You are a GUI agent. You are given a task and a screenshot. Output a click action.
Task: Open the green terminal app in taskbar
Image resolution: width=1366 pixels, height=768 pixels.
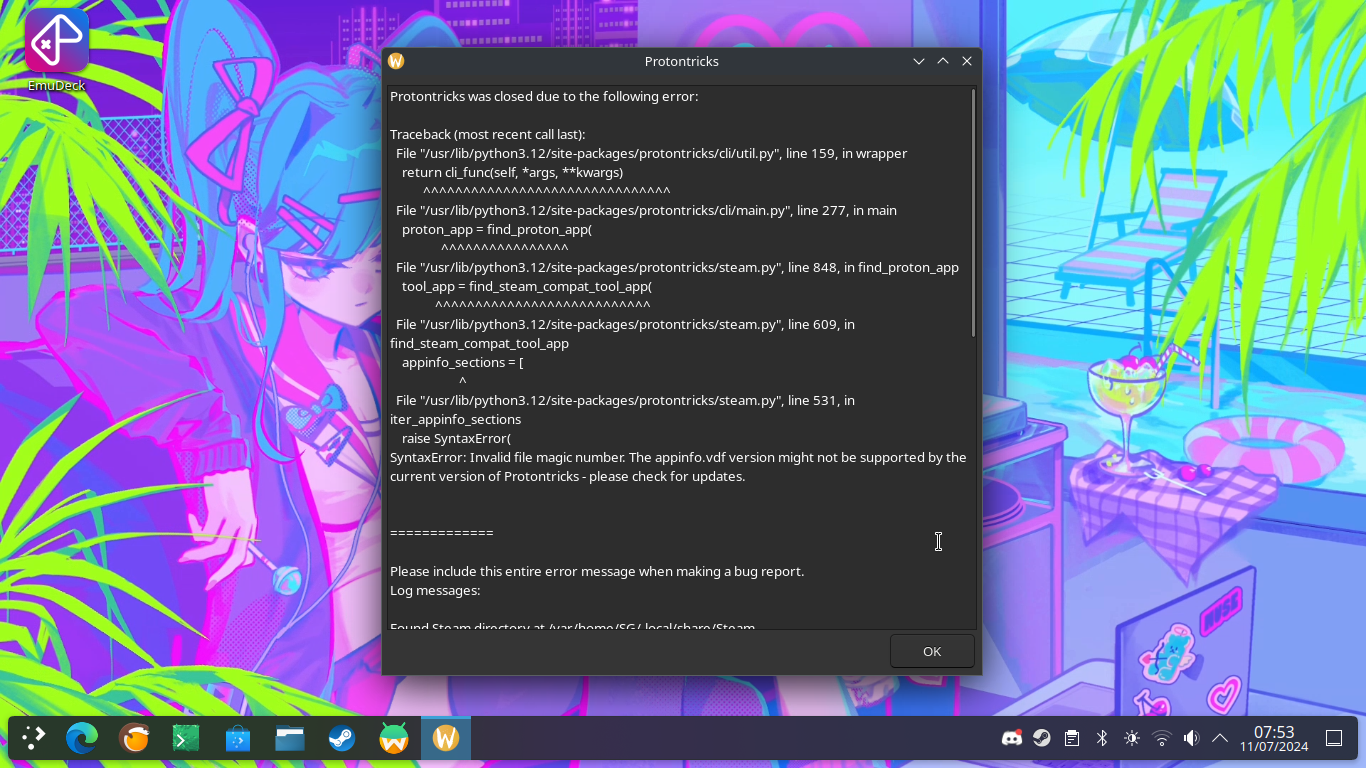coord(186,739)
